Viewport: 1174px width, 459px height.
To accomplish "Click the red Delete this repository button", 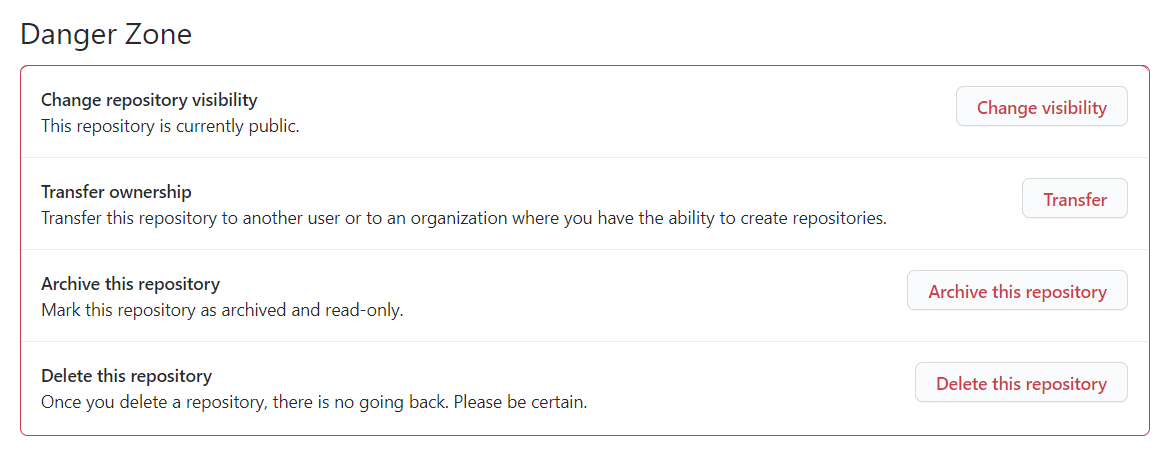I will pos(1021,383).
